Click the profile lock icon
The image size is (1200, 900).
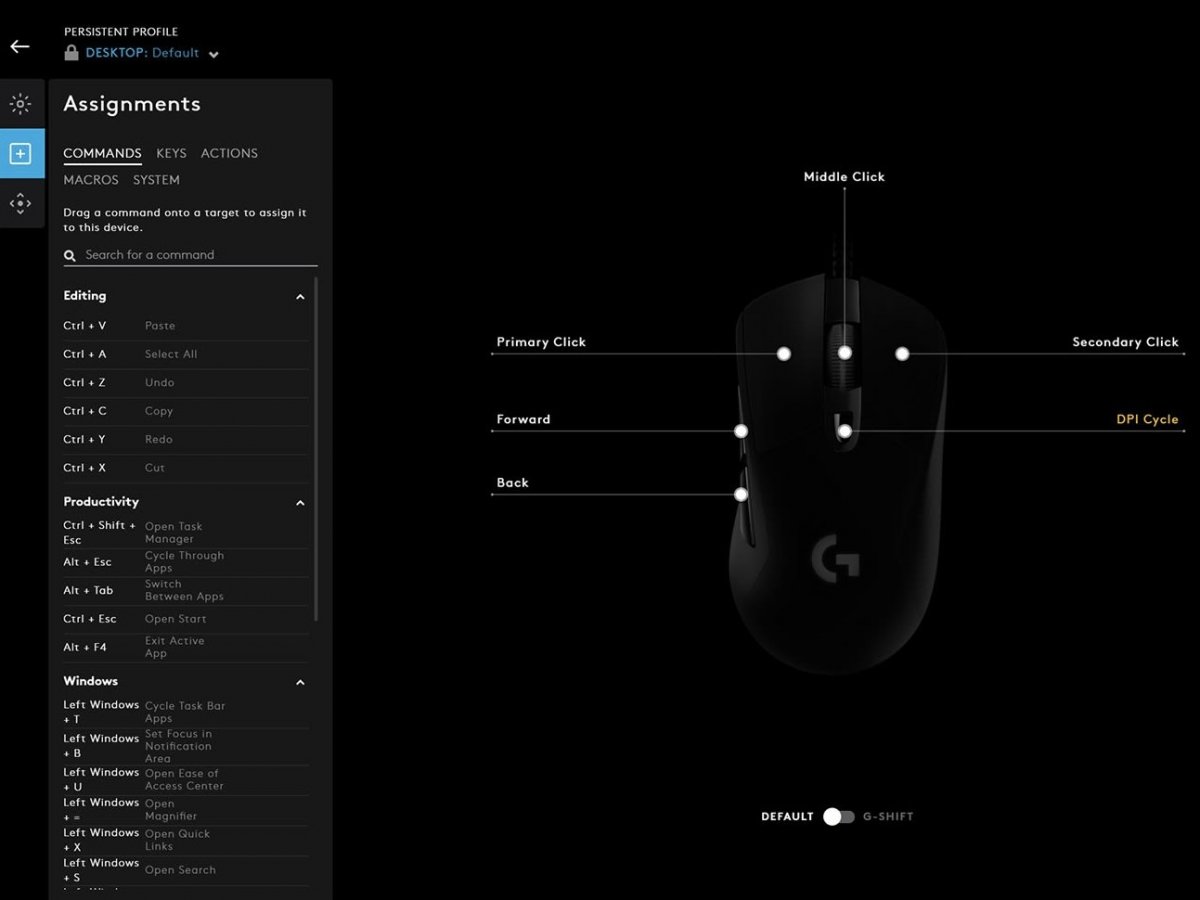click(72, 53)
